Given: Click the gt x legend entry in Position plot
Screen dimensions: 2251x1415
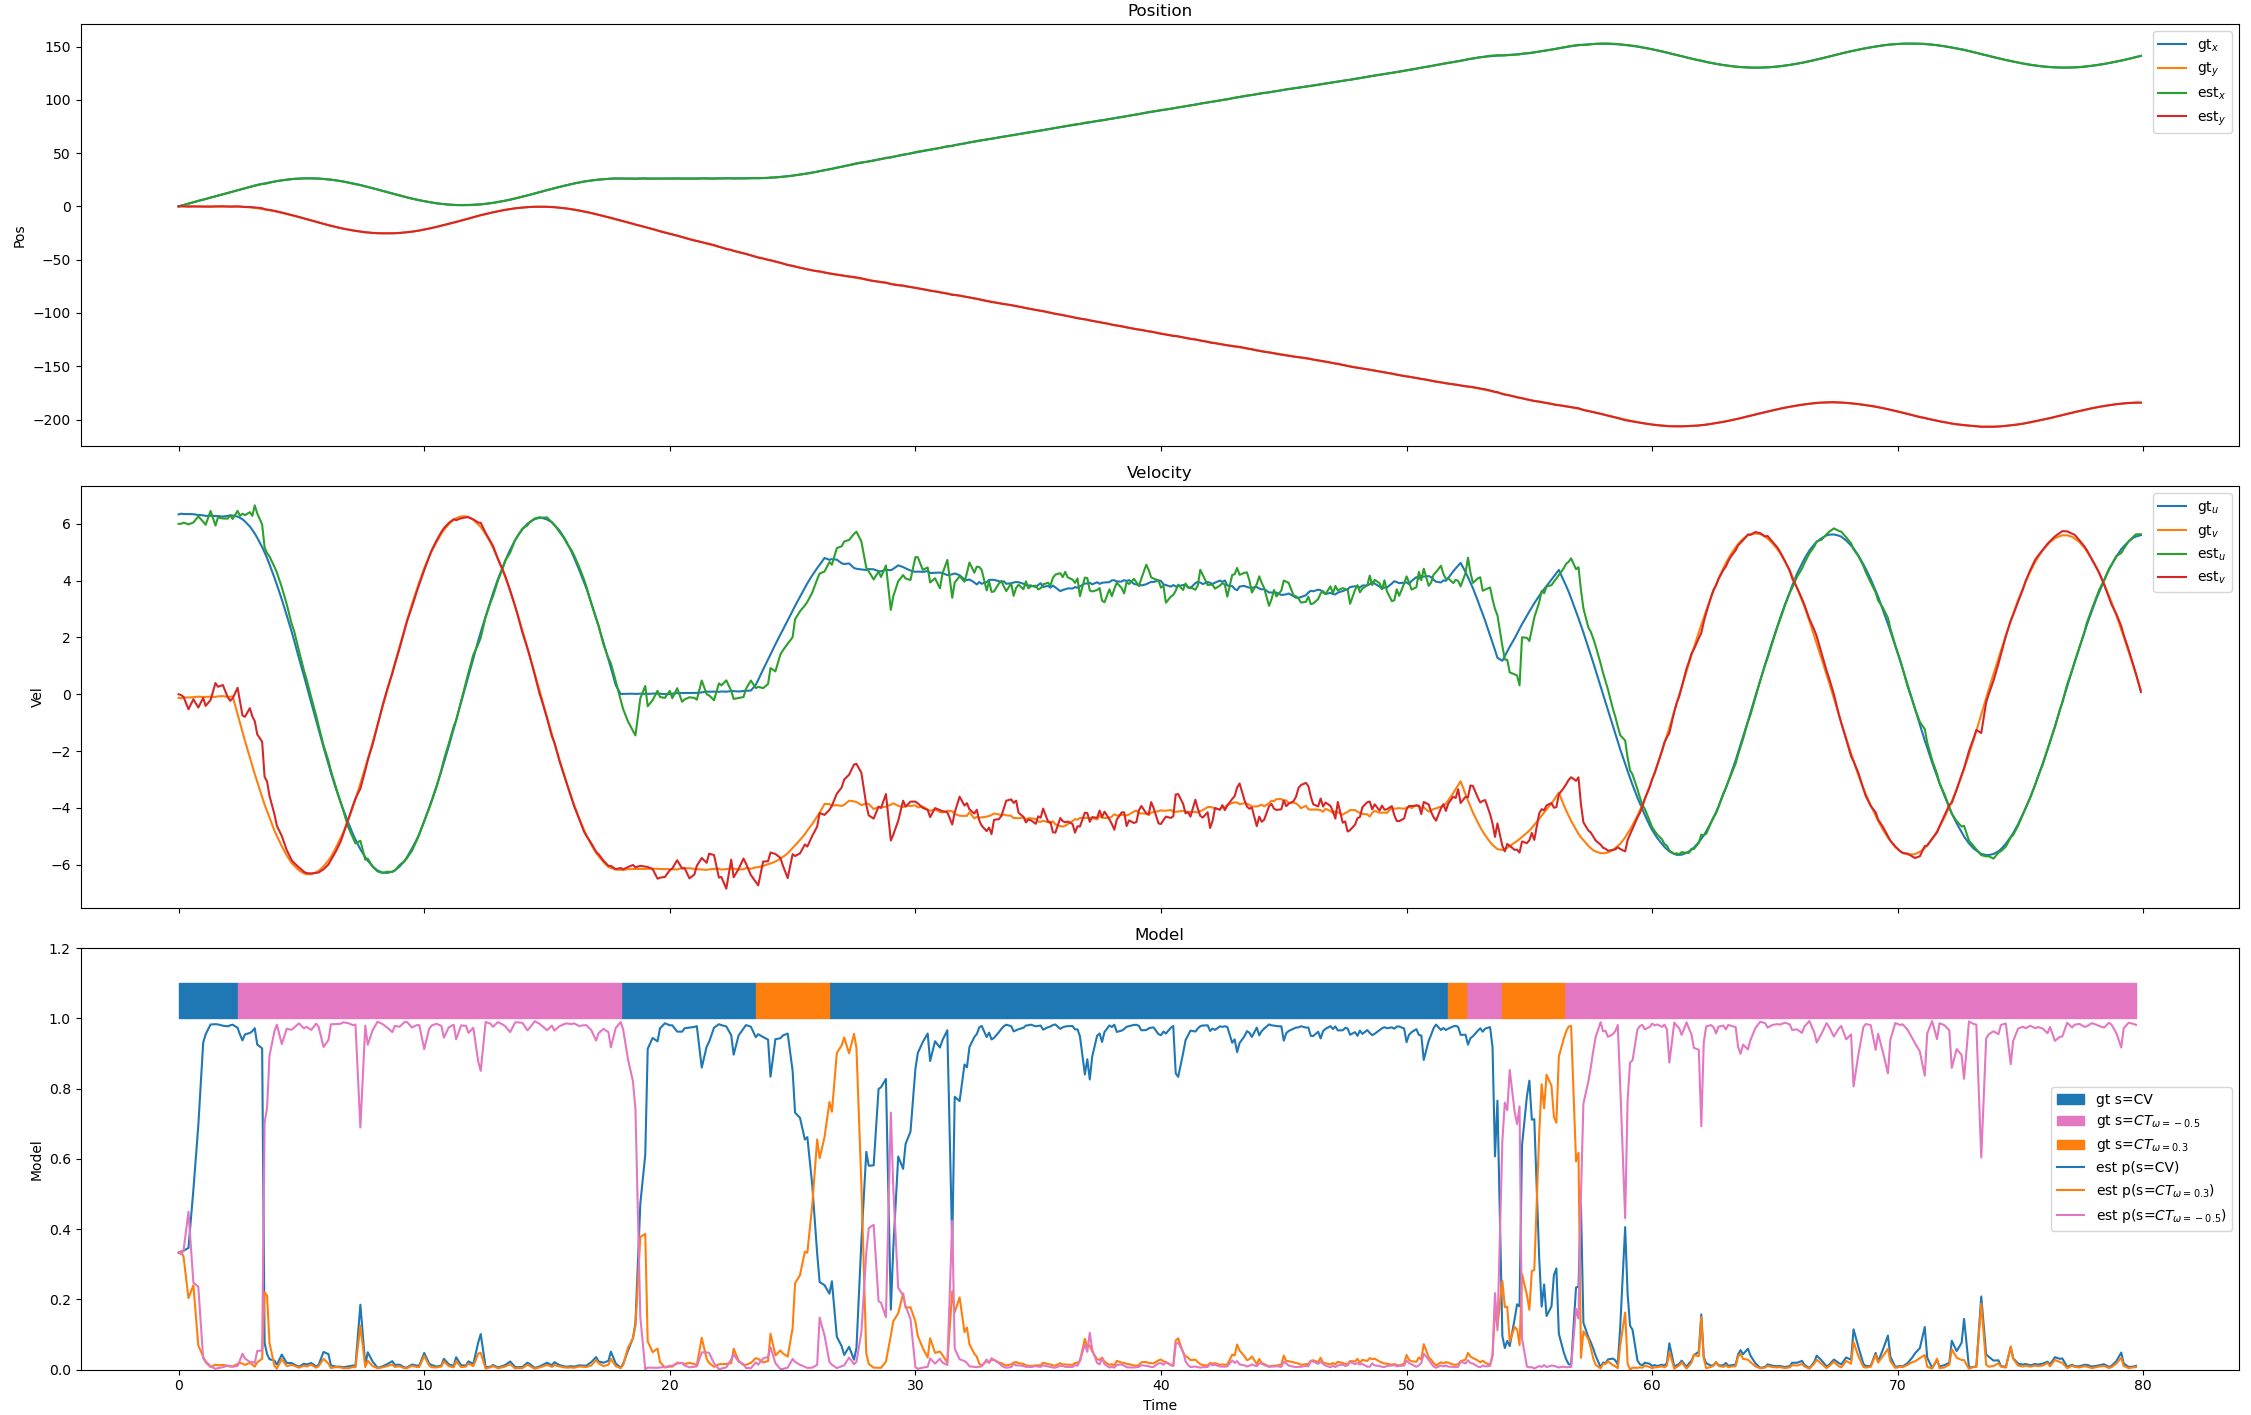Looking at the screenshot, I should point(2207,46).
